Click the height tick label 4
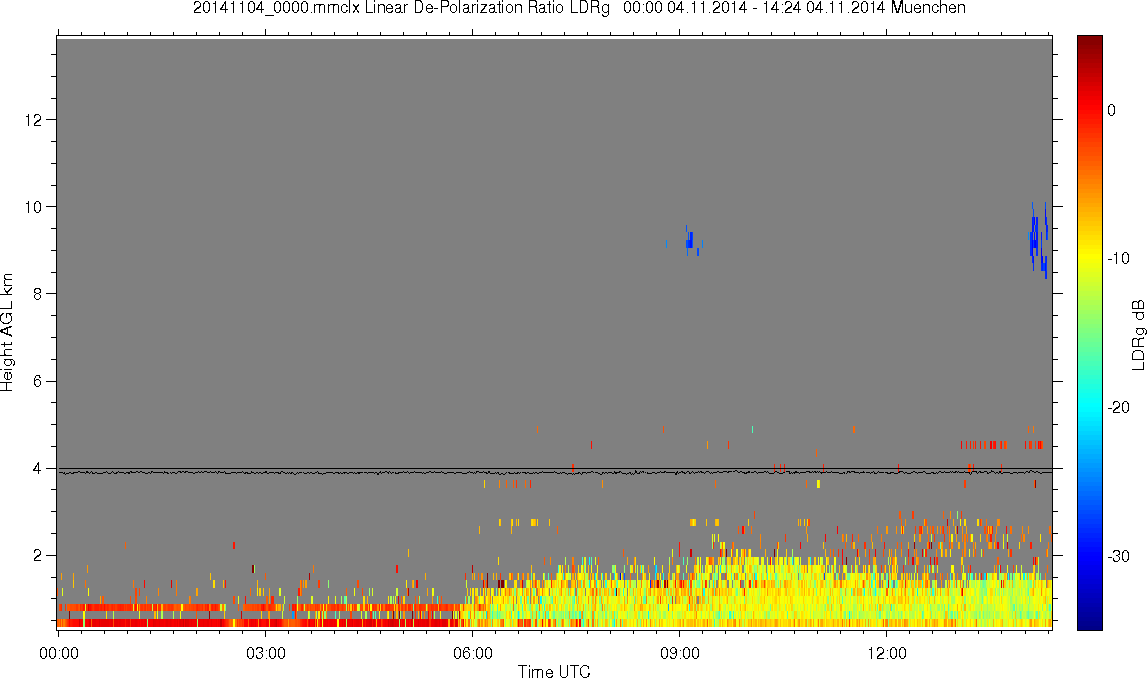The image size is (1147, 678). 36,468
